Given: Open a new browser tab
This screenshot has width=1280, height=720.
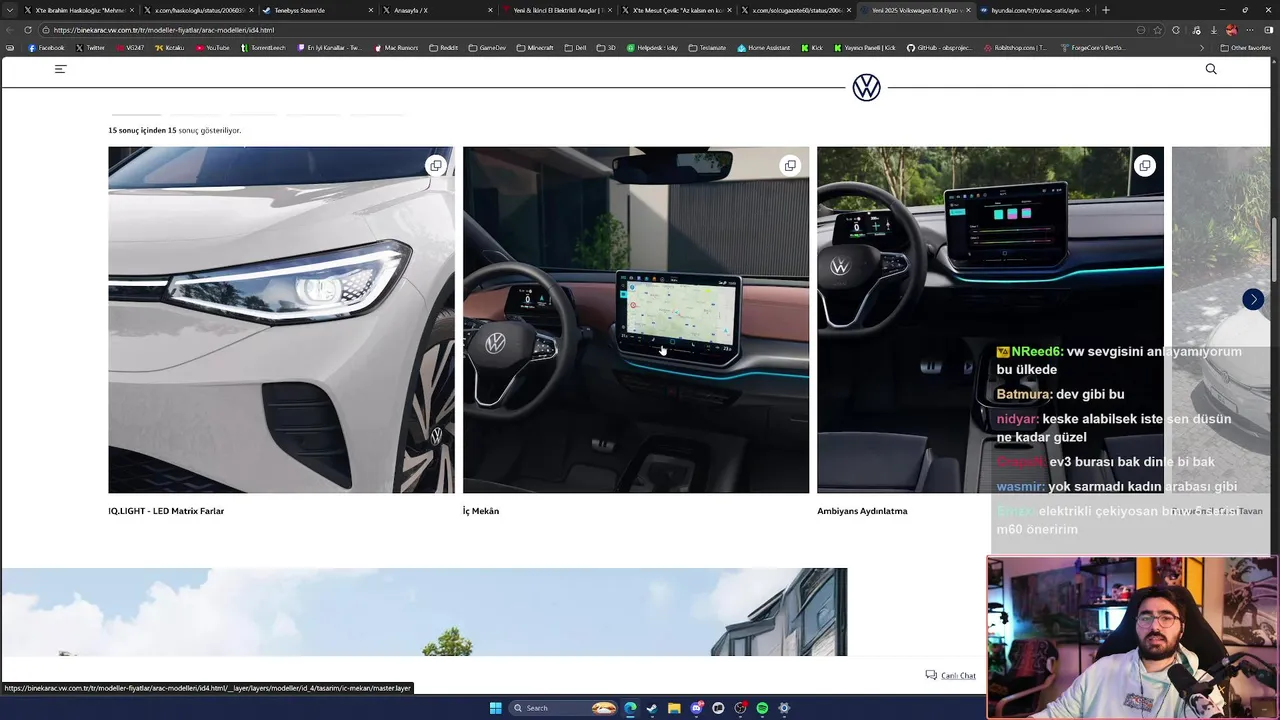Looking at the screenshot, I should pos(1105,10).
